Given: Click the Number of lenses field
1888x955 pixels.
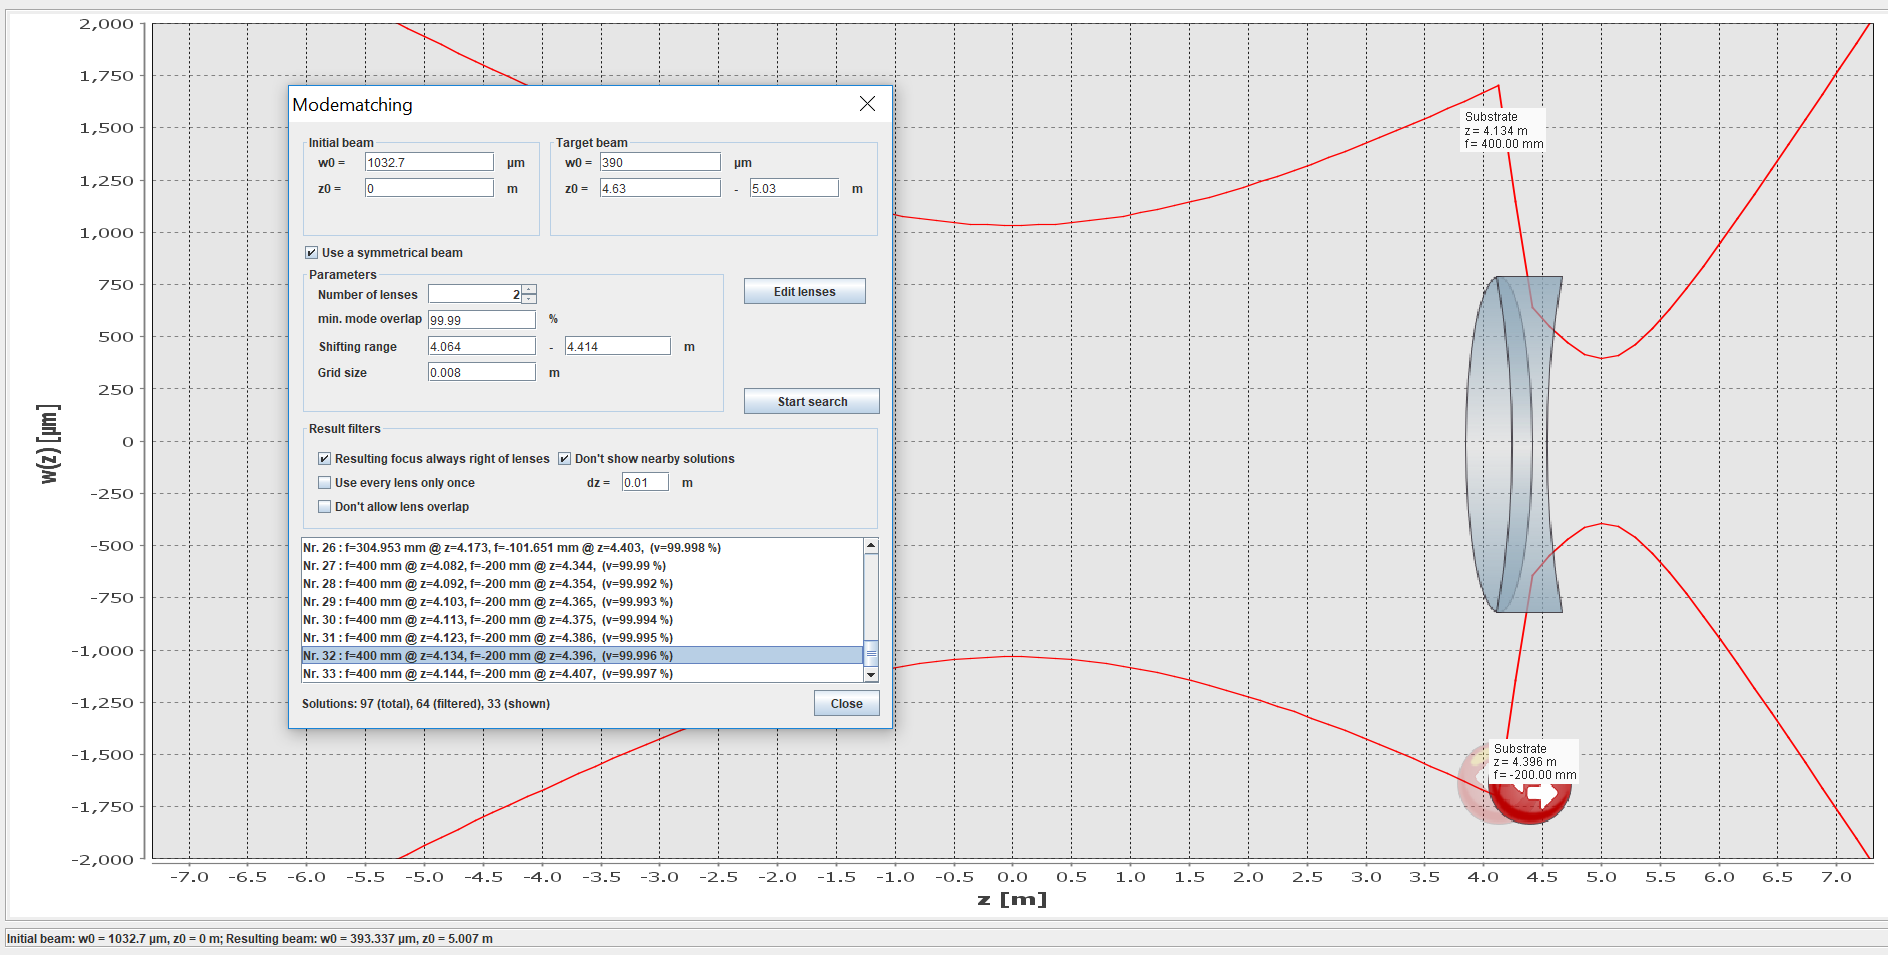Looking at the screenshot, I should [x=475, y=294].
